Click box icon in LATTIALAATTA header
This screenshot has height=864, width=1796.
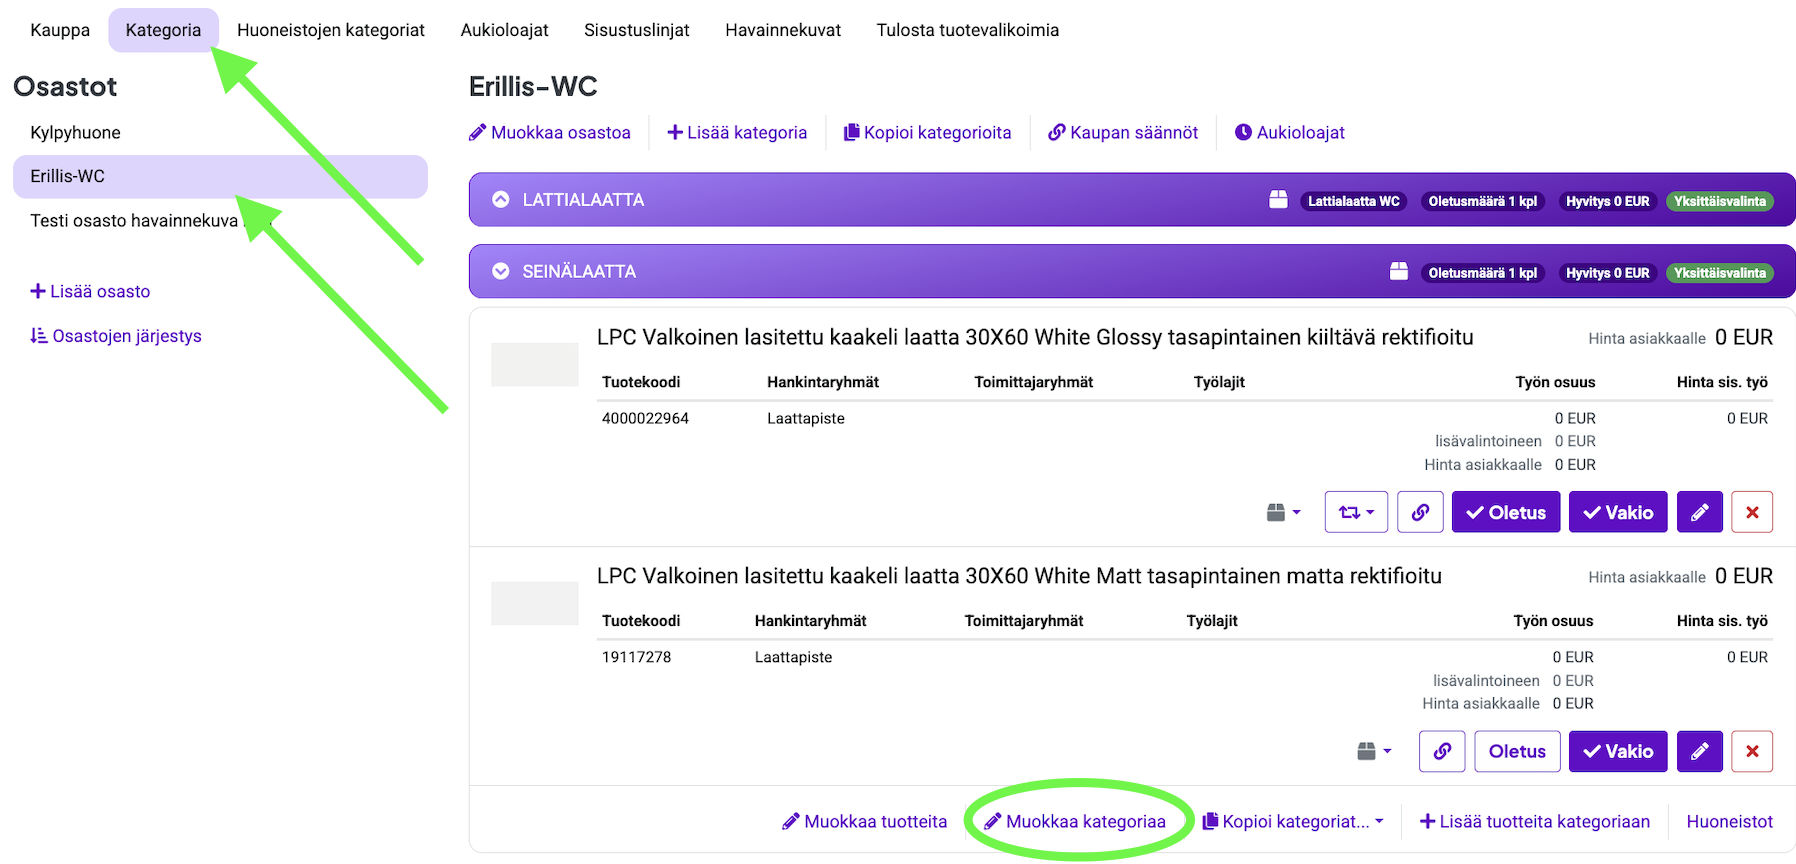click(x=1278, y=200)
